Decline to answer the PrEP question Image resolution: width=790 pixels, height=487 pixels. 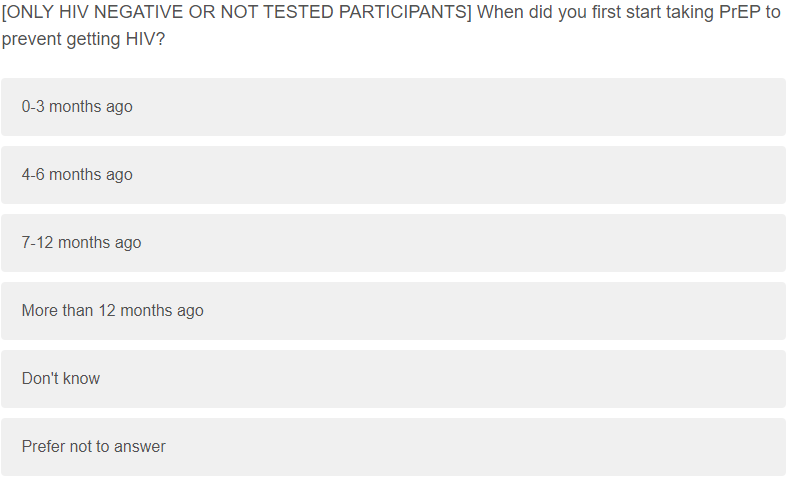(x=393, y=447)
